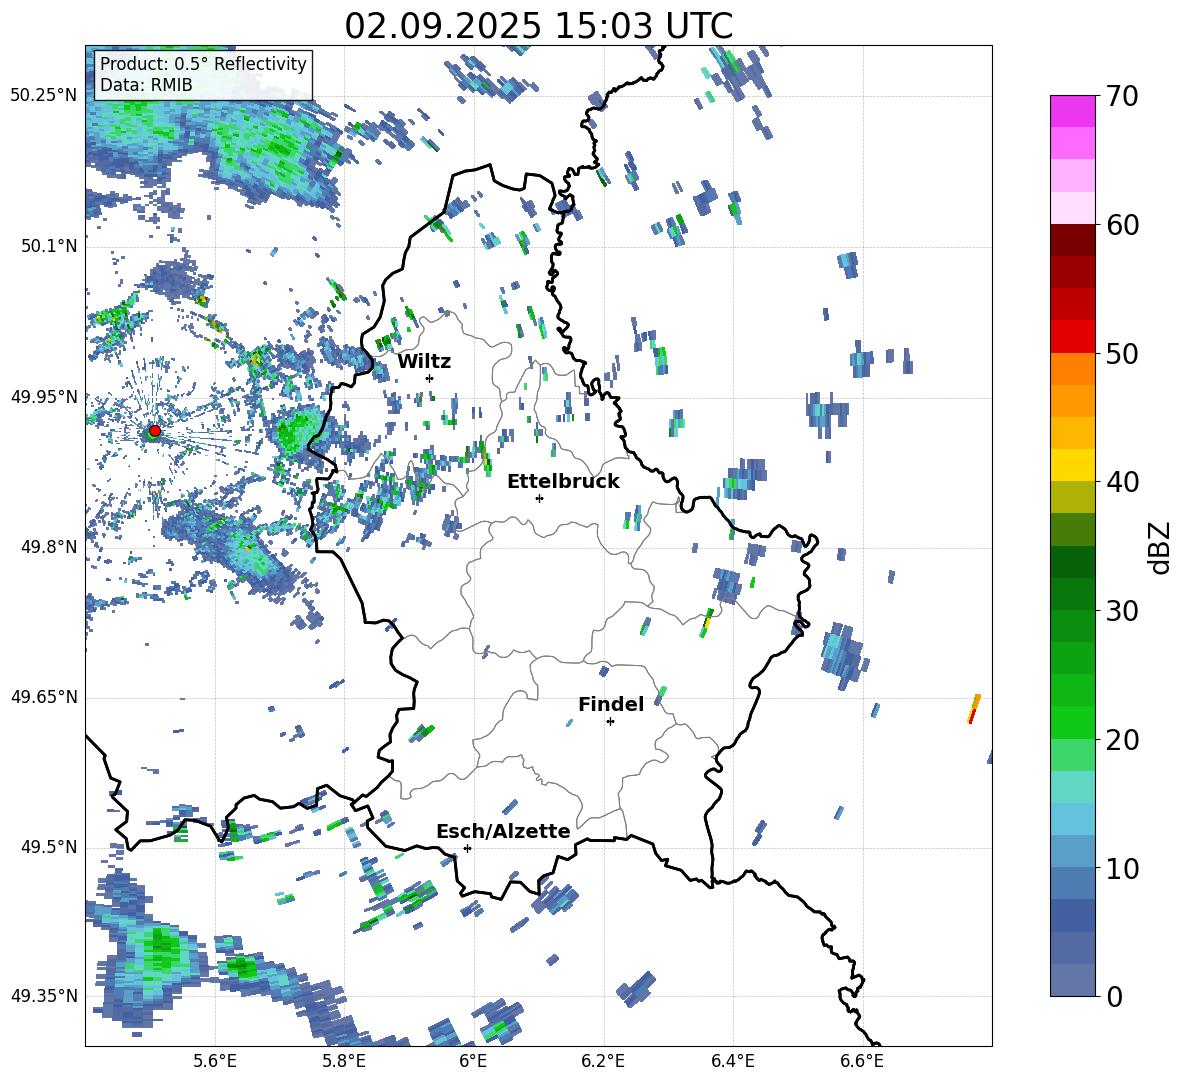This screenshot has width=1184, height=1081.
Task: Click the 6.4°E longitude label
Action: coord(732,1061)
